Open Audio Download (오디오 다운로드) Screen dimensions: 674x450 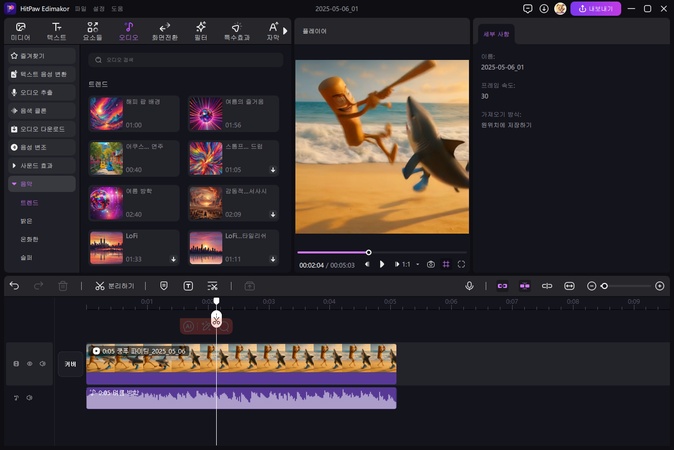pos(42,129)
